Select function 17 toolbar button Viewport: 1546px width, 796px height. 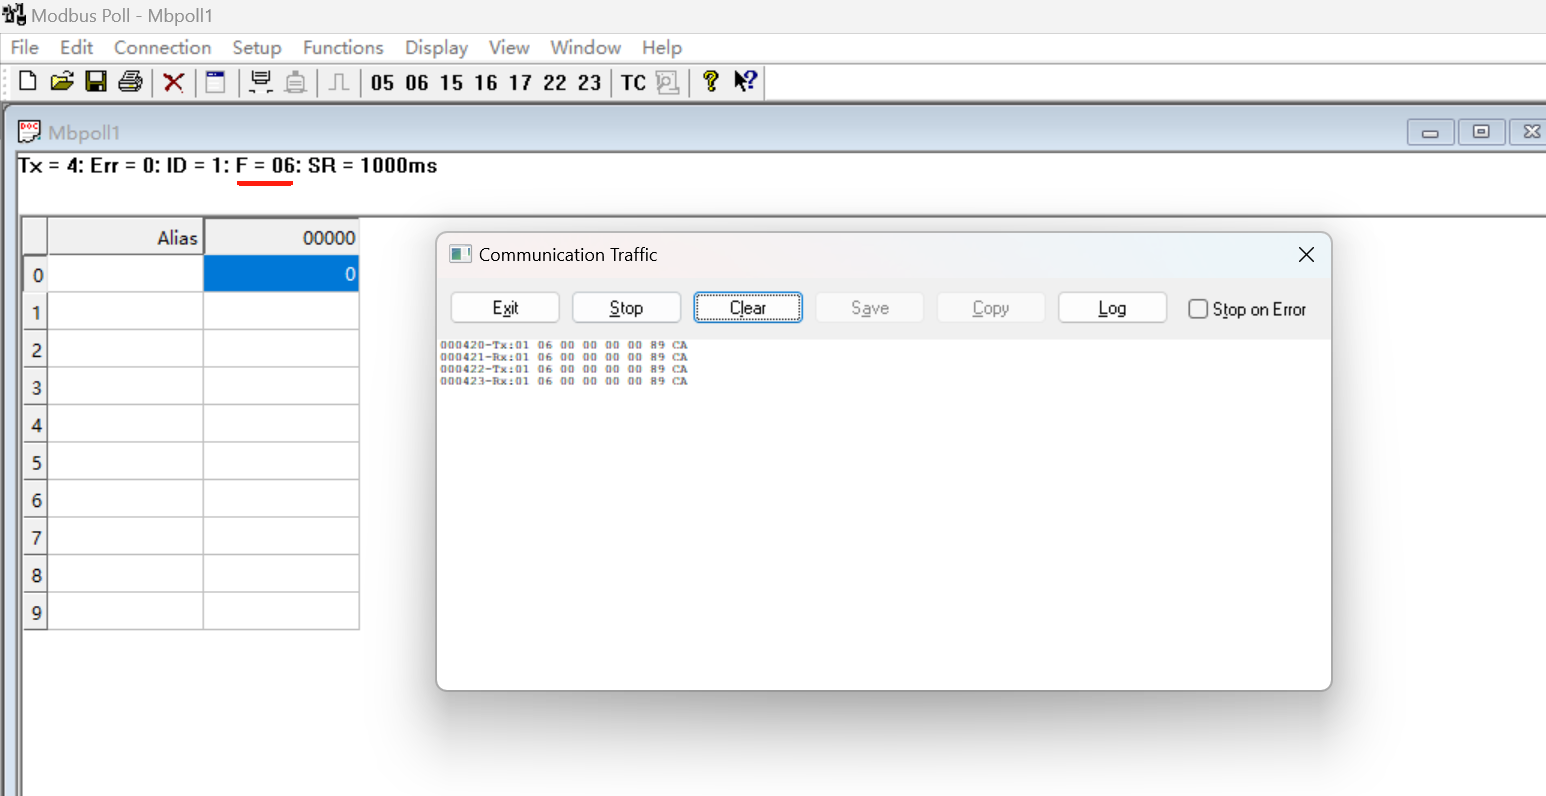(520, 83)
